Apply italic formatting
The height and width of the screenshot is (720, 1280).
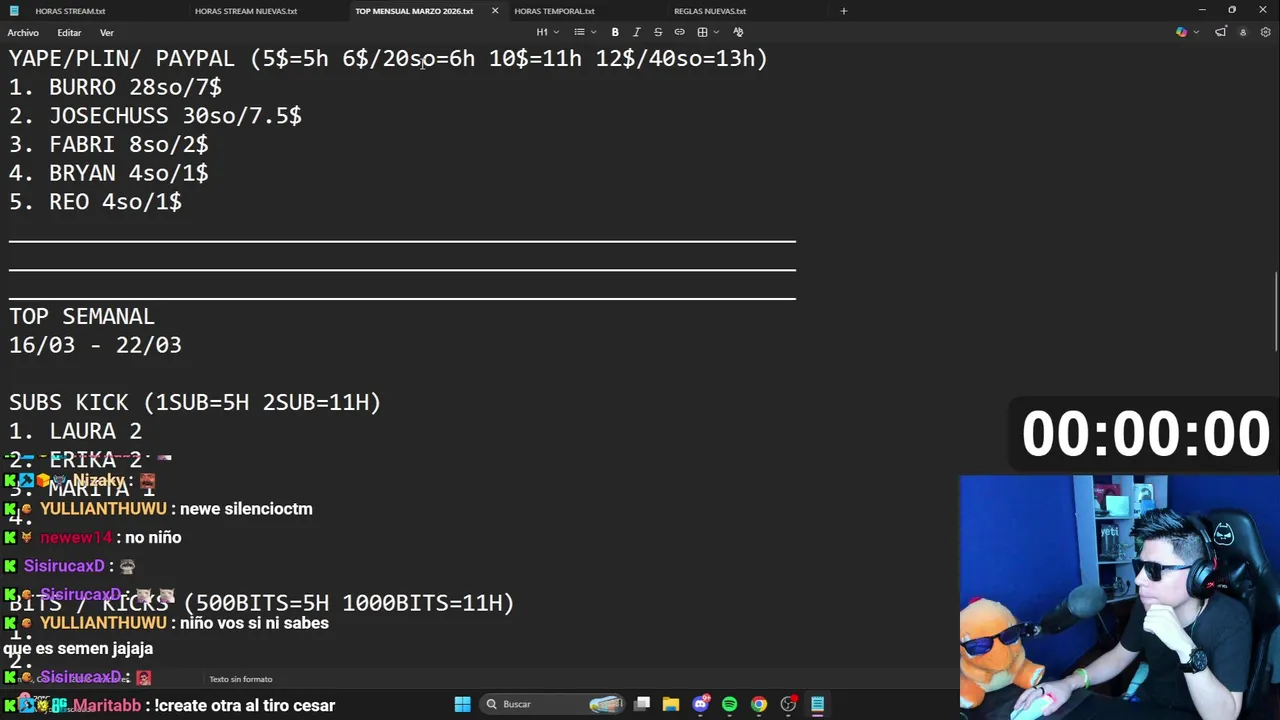[x=636, y=32]
